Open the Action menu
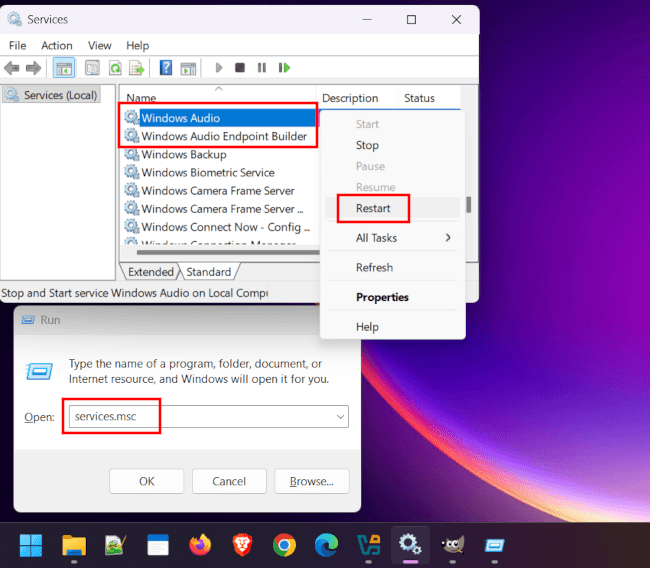The image size is (650, 568). pos(57,46)
